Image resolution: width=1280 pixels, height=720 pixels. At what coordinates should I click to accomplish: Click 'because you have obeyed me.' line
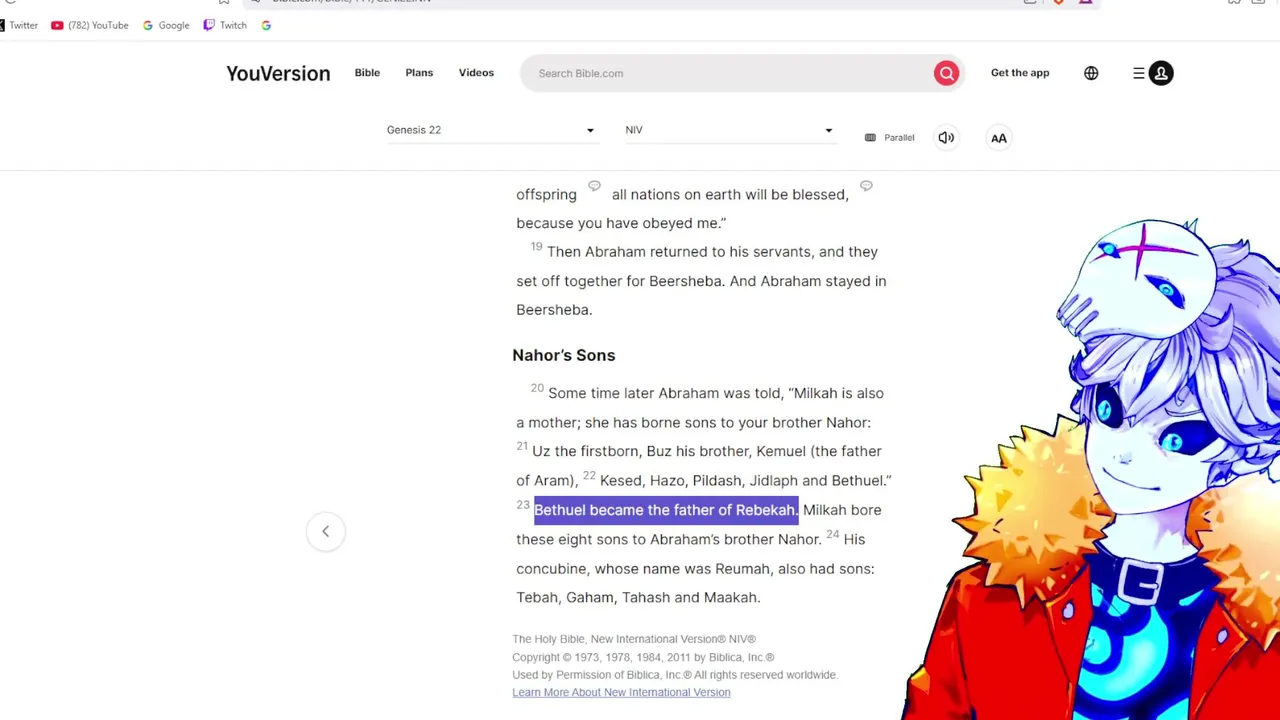621,223
